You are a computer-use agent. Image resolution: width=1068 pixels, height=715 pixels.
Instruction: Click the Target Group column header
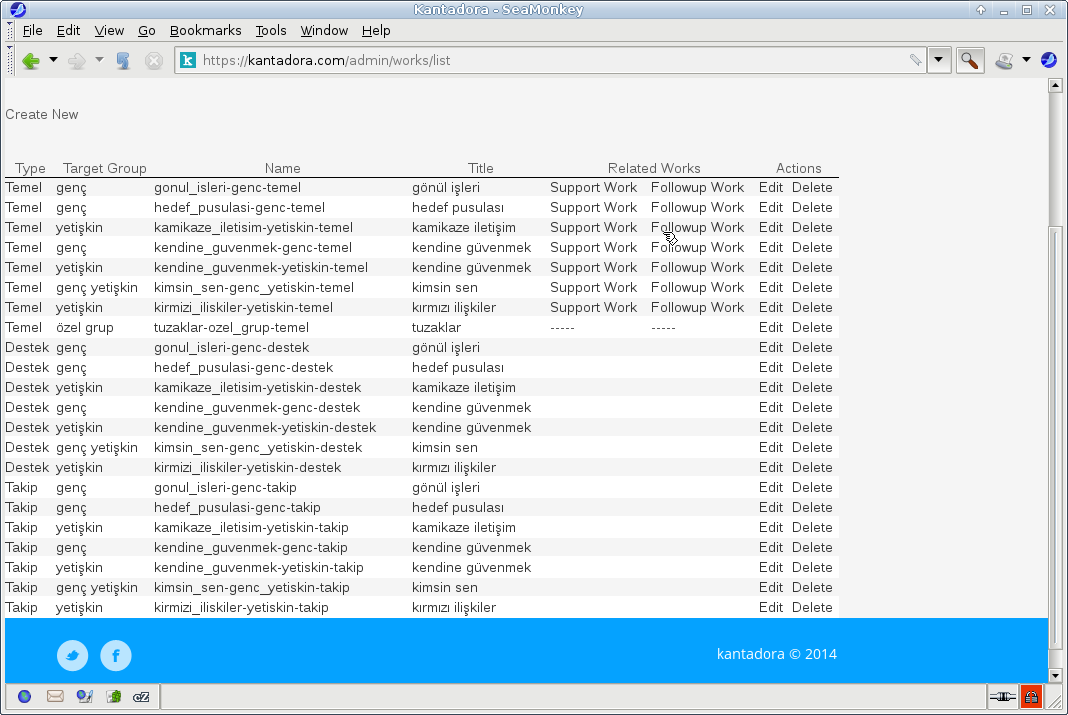104,168
